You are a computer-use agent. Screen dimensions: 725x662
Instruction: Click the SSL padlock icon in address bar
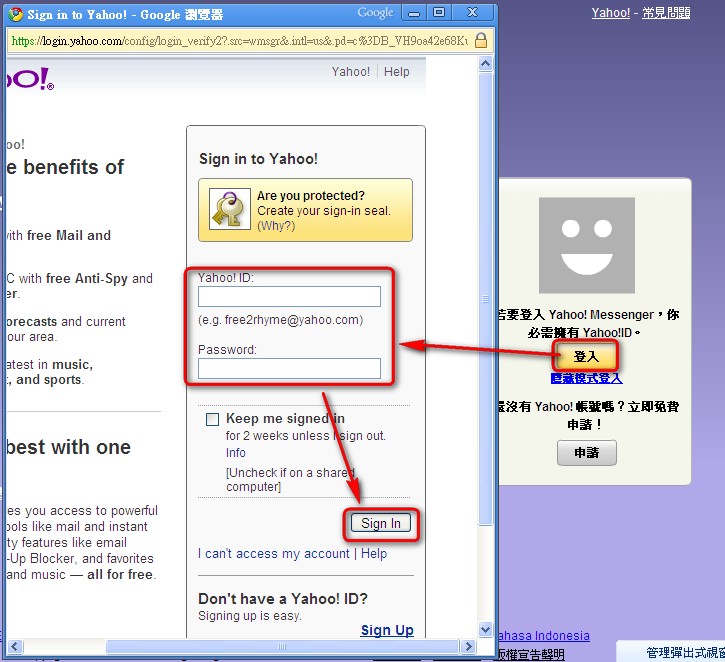click(x=481, y=41)
